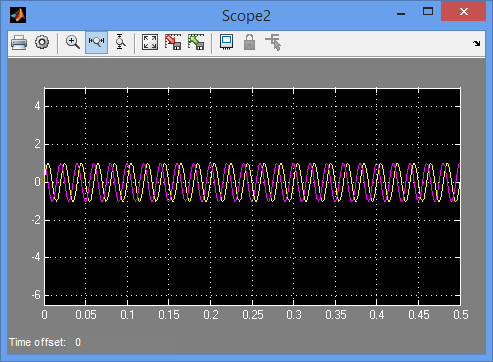Click the Print icon in the toolbar
Viewport: 493px width, 362px height.
pyautogui.click(x=19, y=43)
